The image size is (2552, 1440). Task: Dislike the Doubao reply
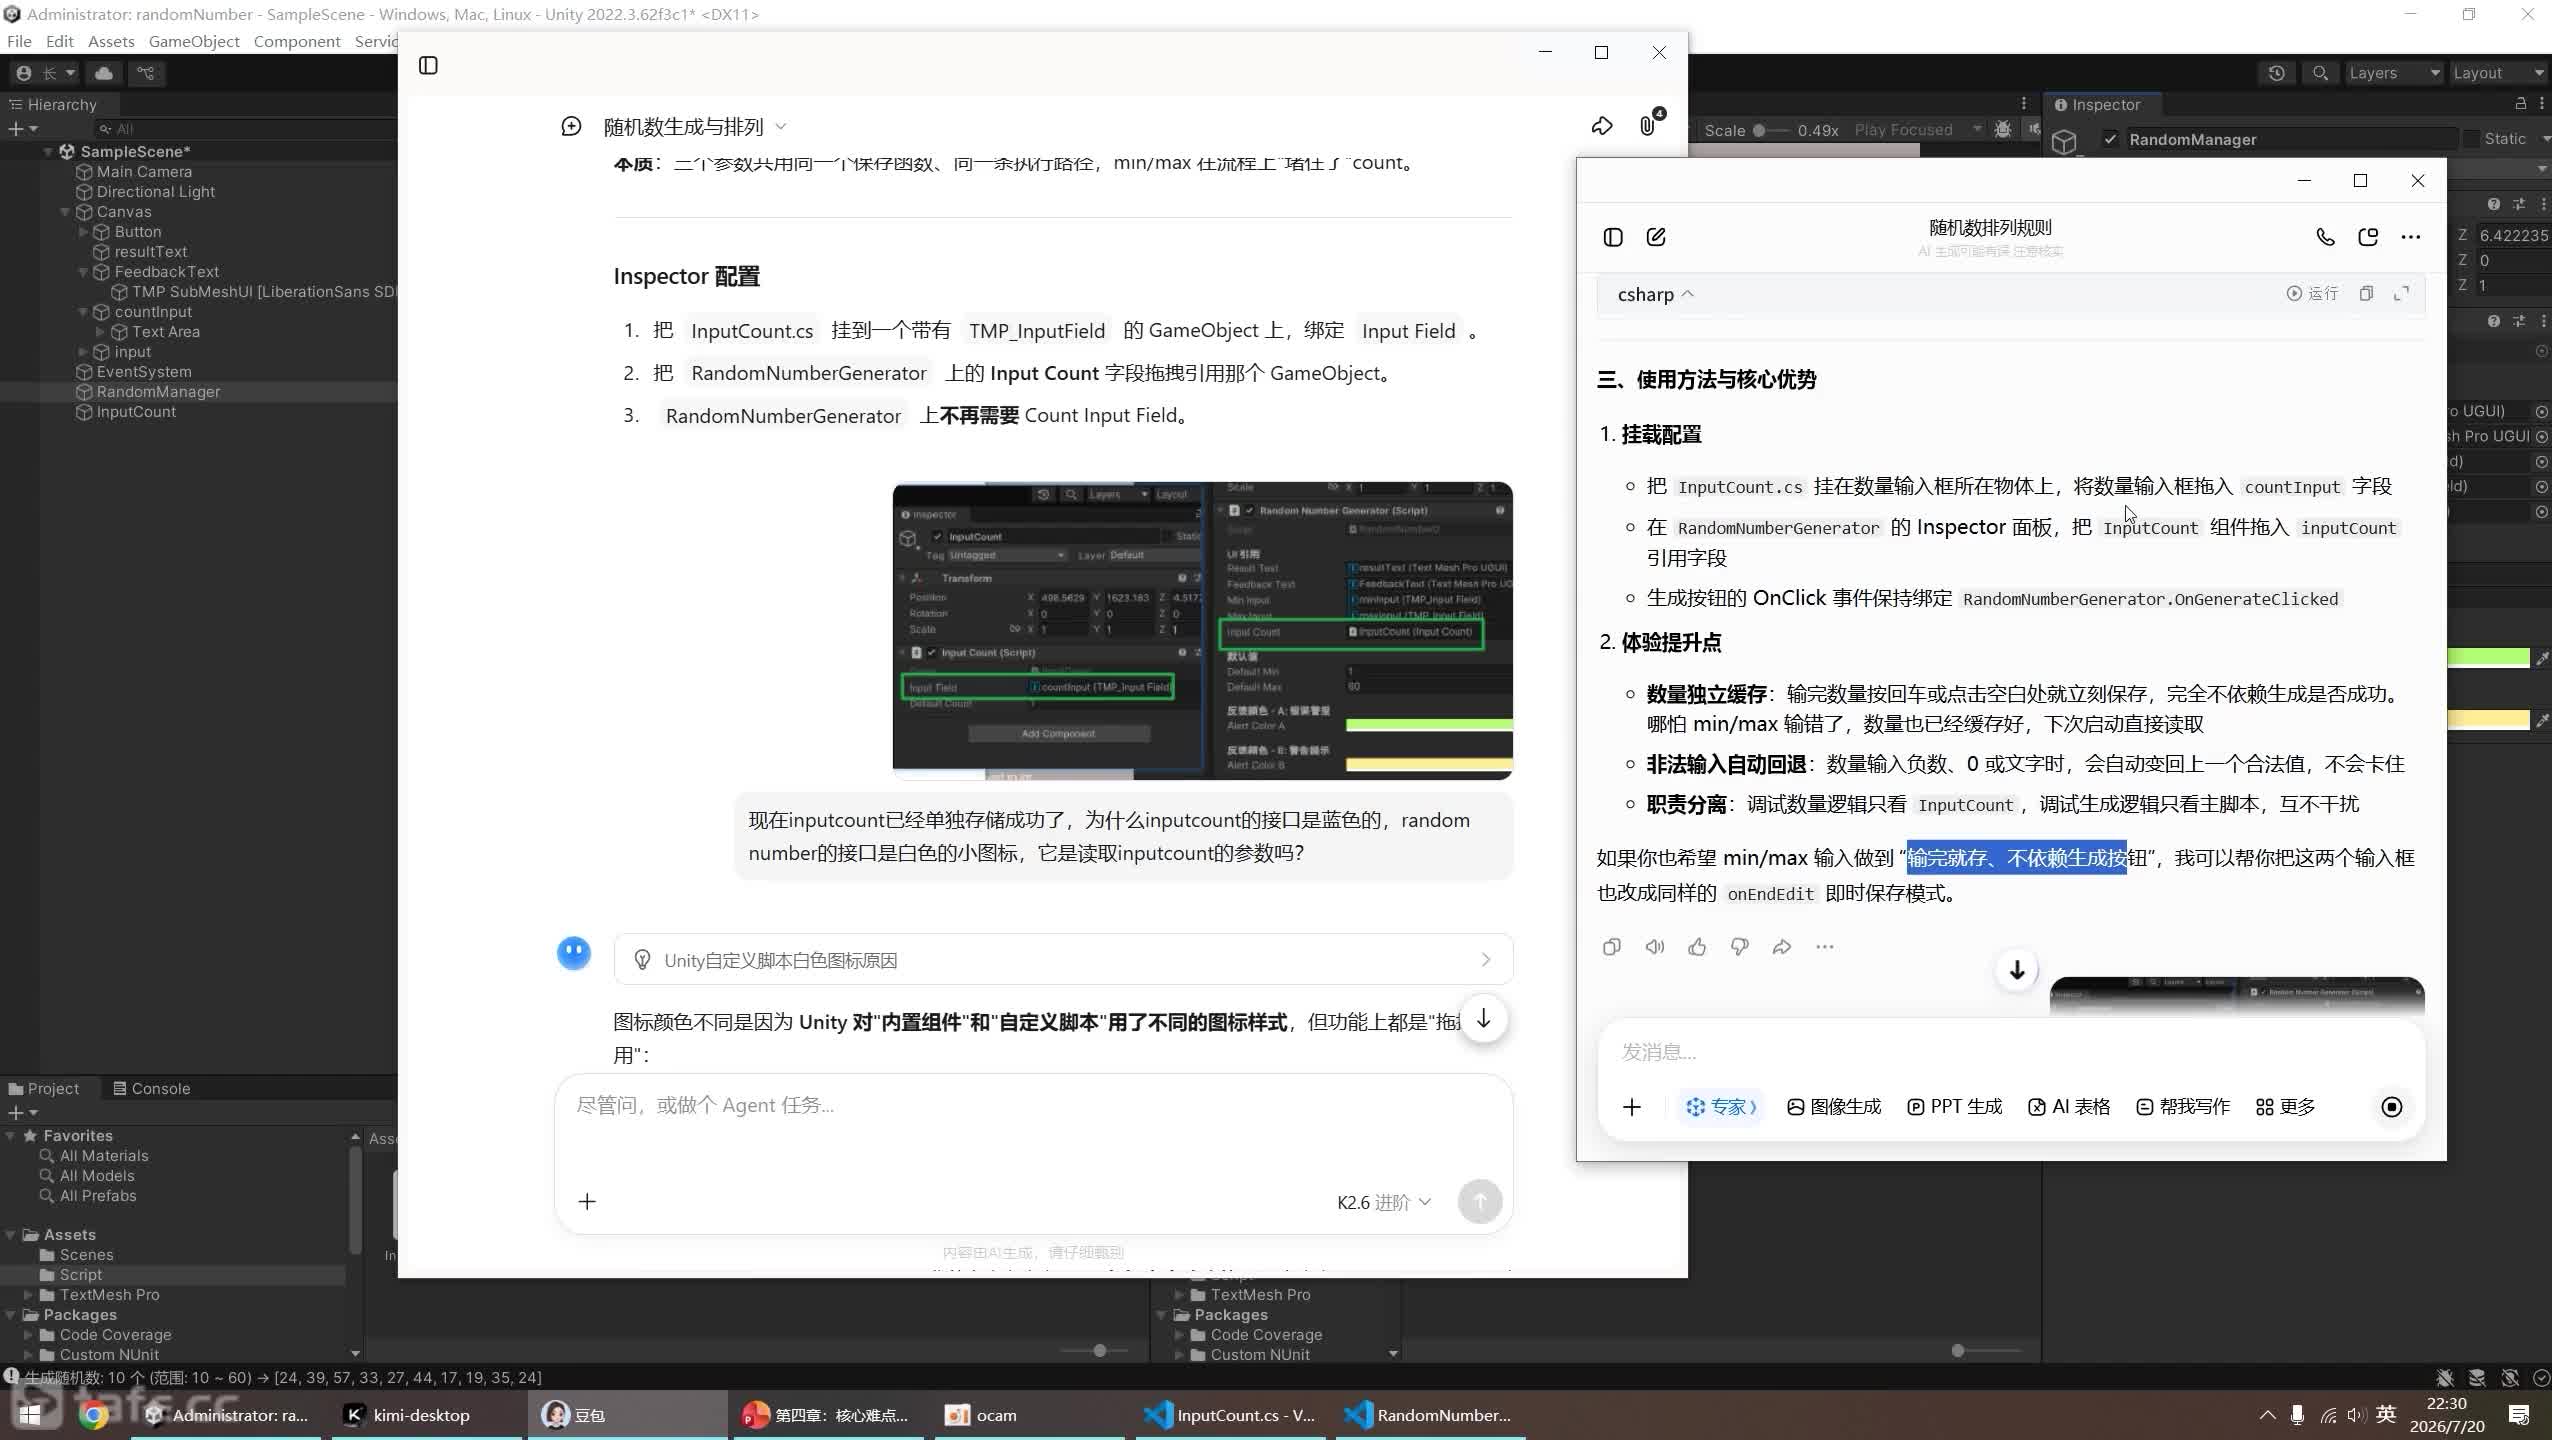1740,947
